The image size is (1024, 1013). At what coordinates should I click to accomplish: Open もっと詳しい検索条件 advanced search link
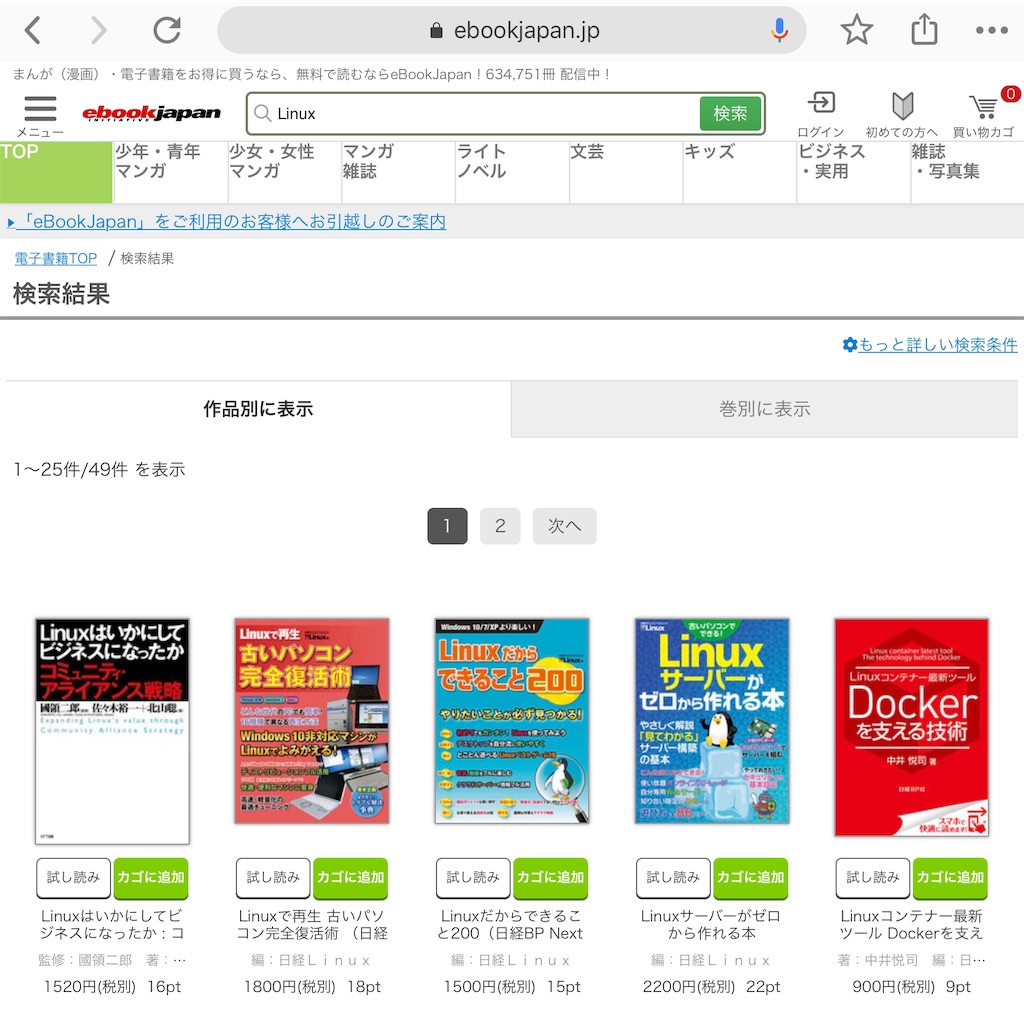(x=929, y=344)
